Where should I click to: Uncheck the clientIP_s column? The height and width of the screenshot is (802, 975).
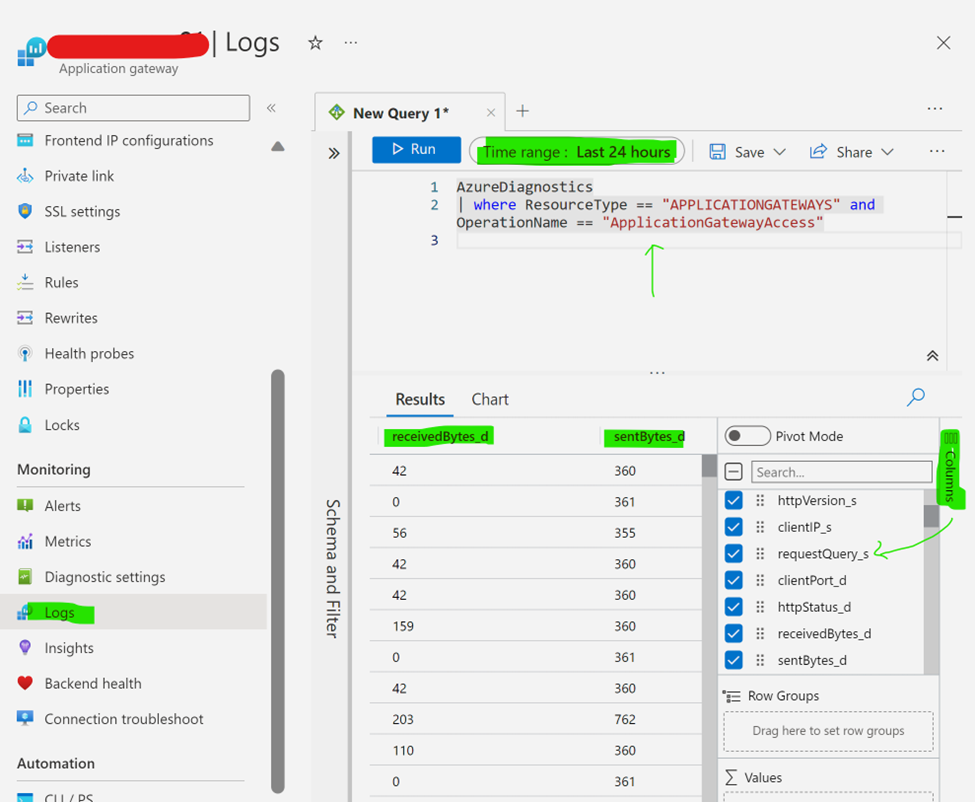tap(734, 527)
